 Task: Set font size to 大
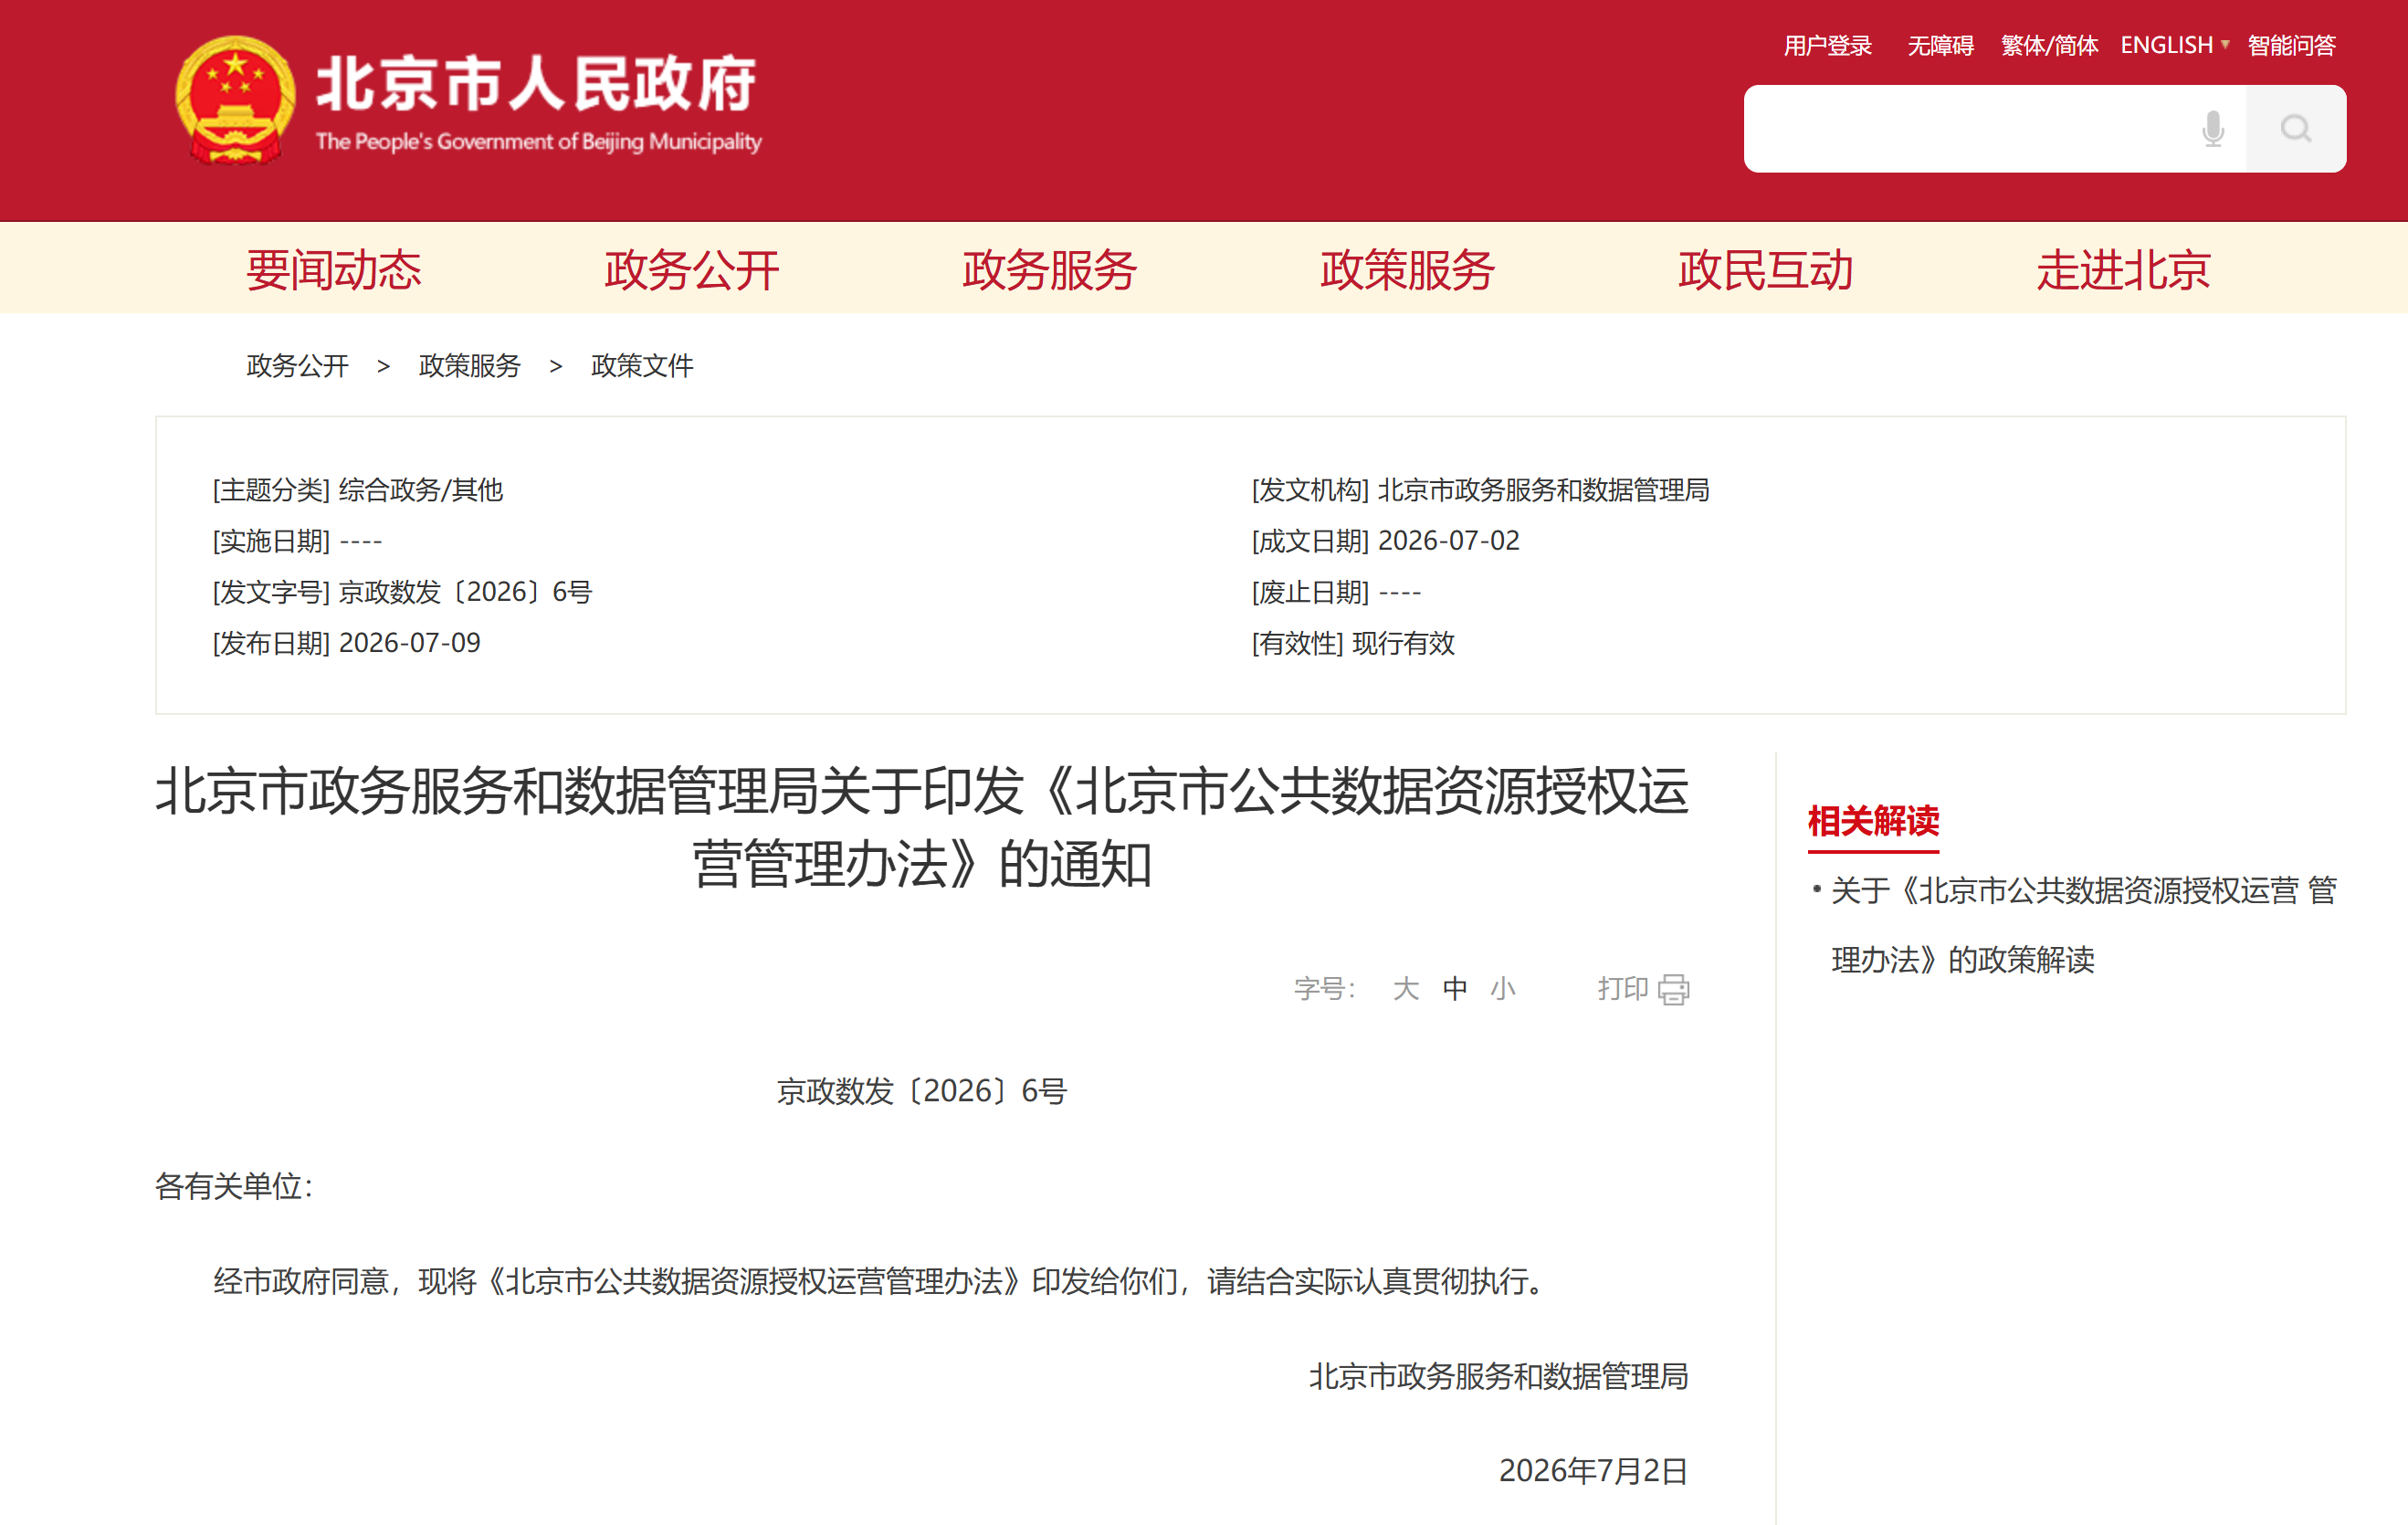click(1406, 989)
